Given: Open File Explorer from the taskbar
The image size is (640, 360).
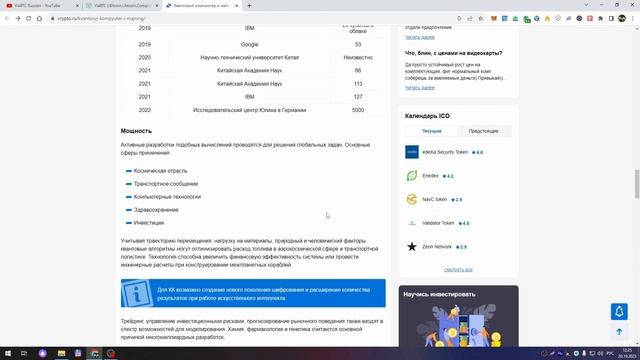Looking at the screenshot, I should pyautogui.click(x=61, y=353).
